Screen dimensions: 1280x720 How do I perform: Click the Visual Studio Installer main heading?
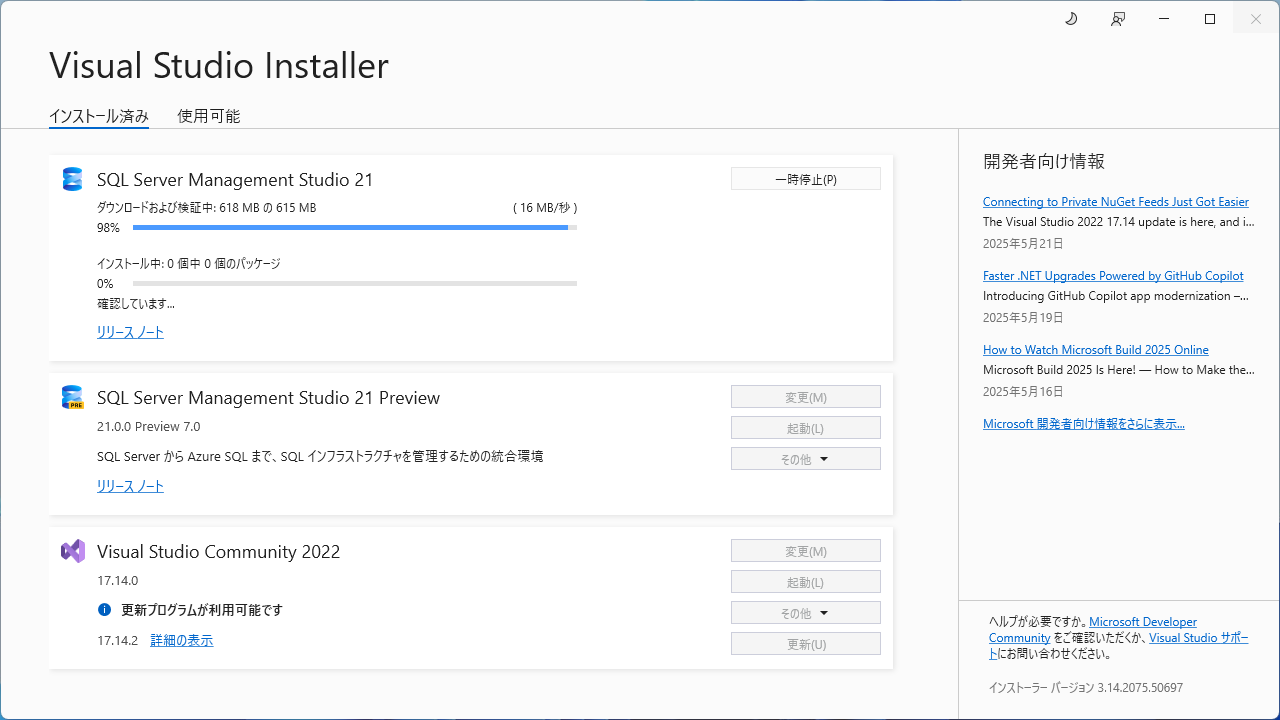pyautogui.click(x=219, y=65)
